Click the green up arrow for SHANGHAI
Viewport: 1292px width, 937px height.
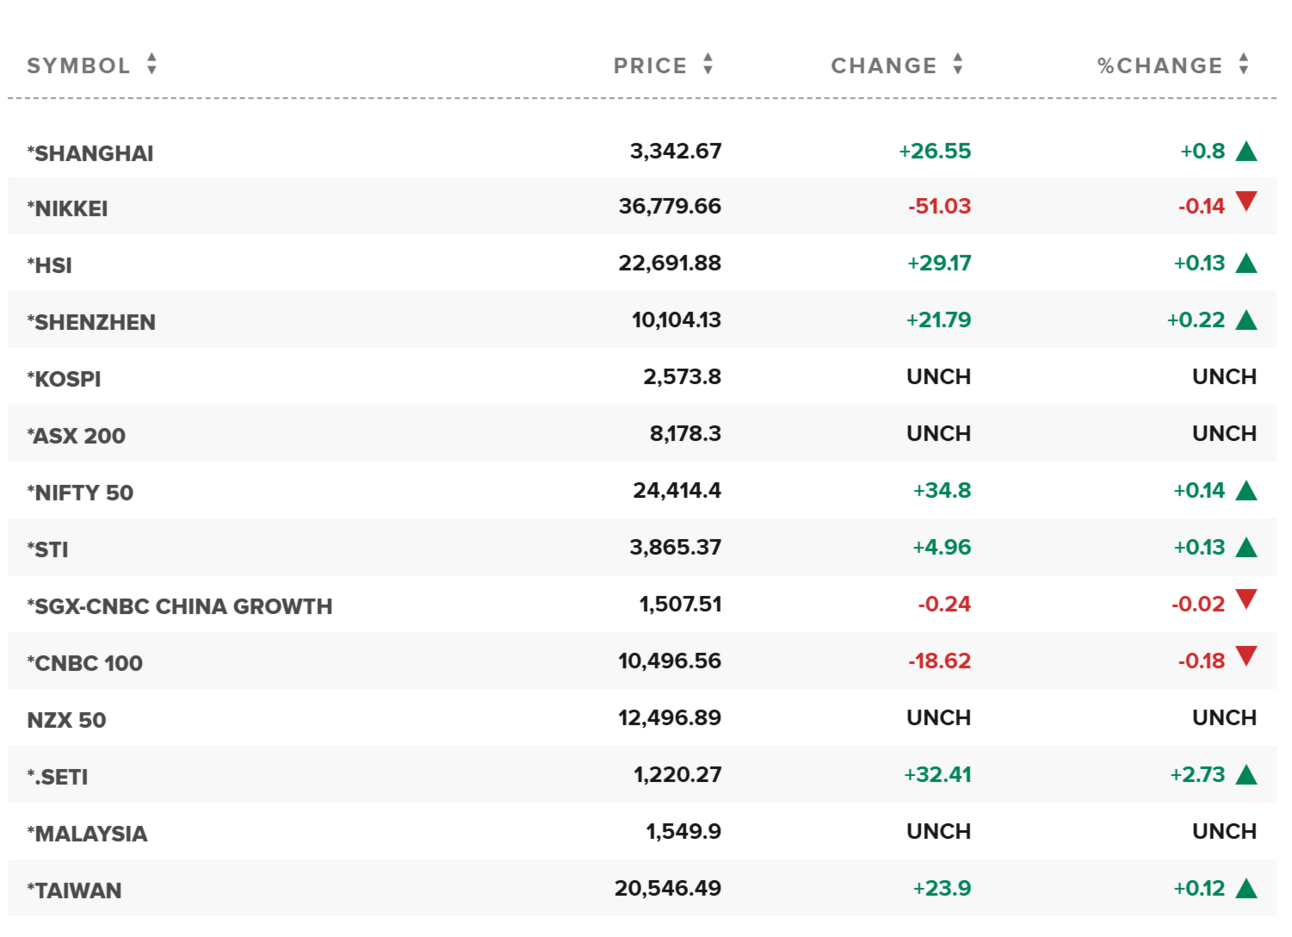(1246, 152)
